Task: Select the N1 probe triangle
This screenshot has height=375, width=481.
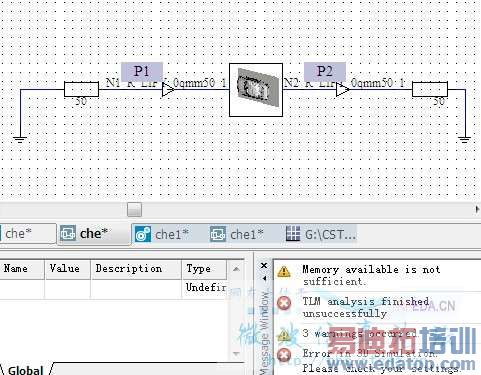Action: coord(168,90)
